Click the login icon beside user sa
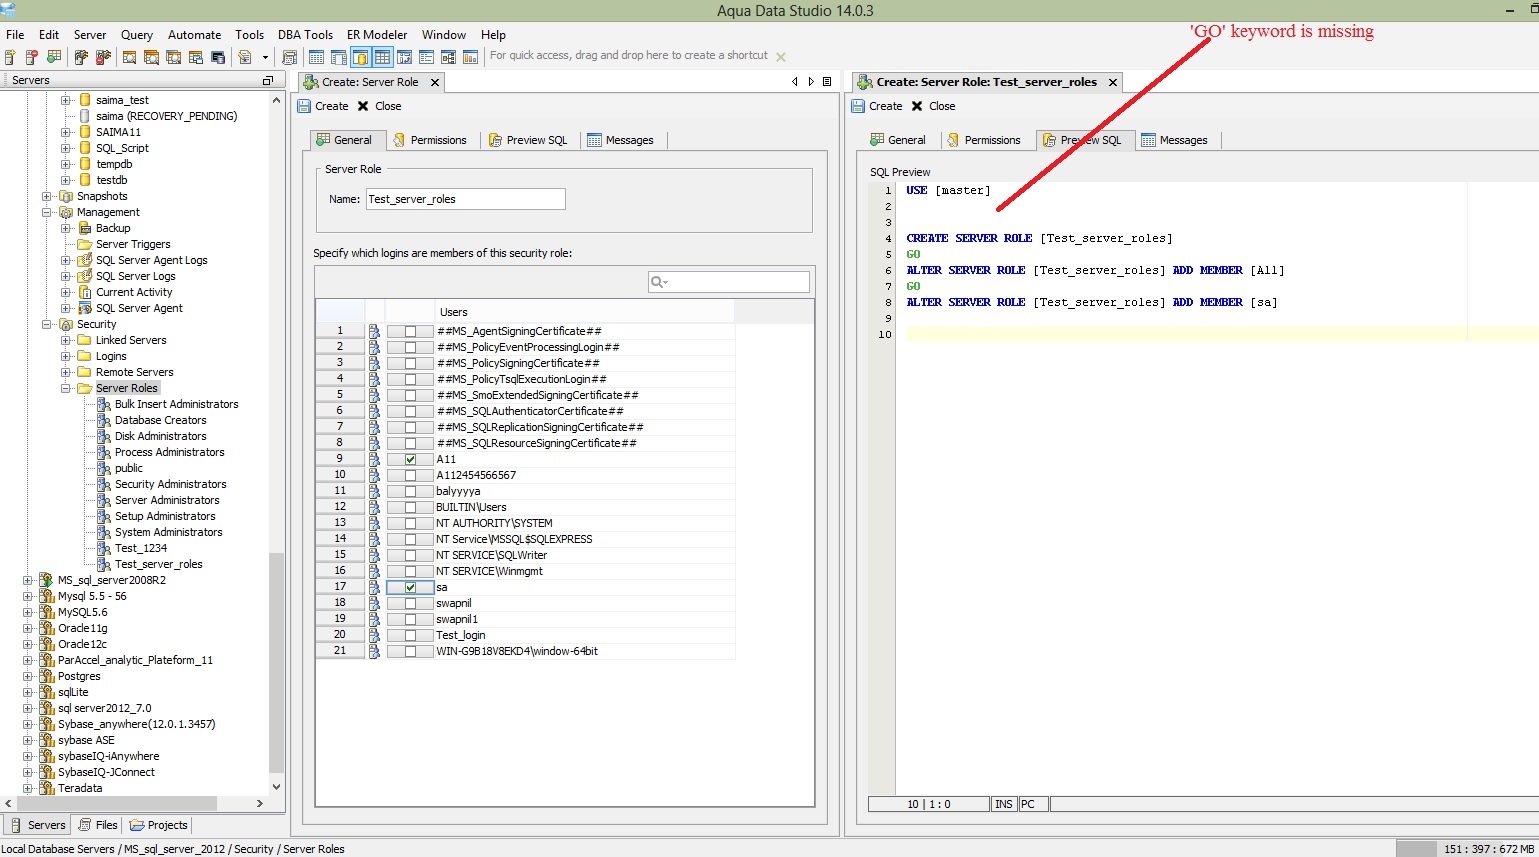 tap(374, 587)
